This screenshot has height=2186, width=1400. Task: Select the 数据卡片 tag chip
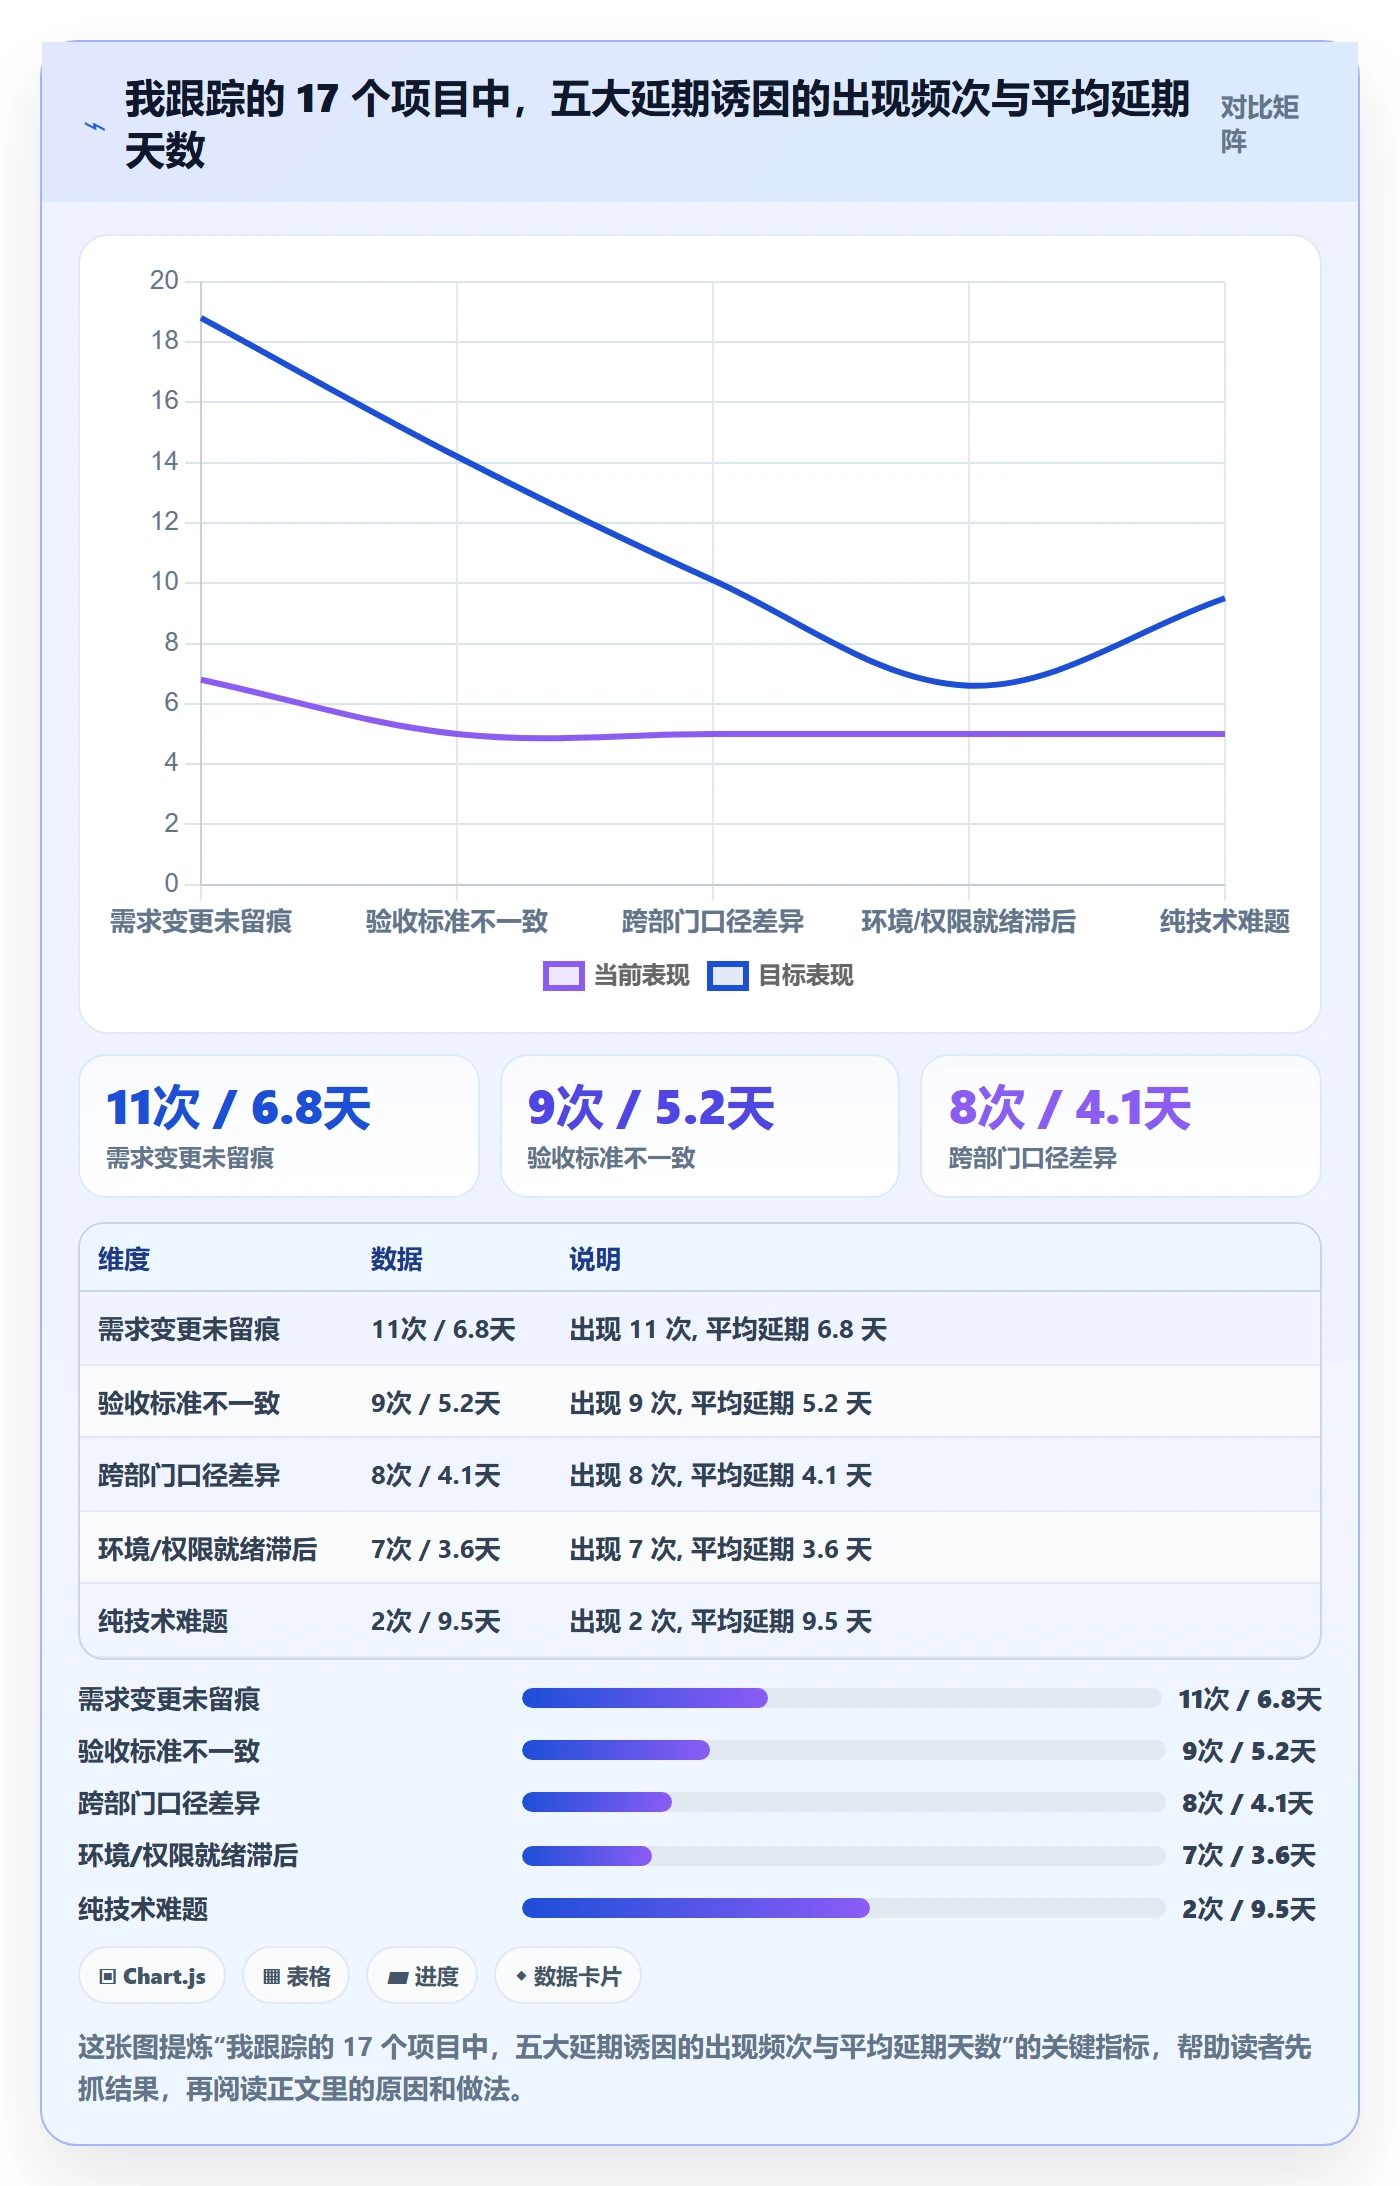(568, 1976)
